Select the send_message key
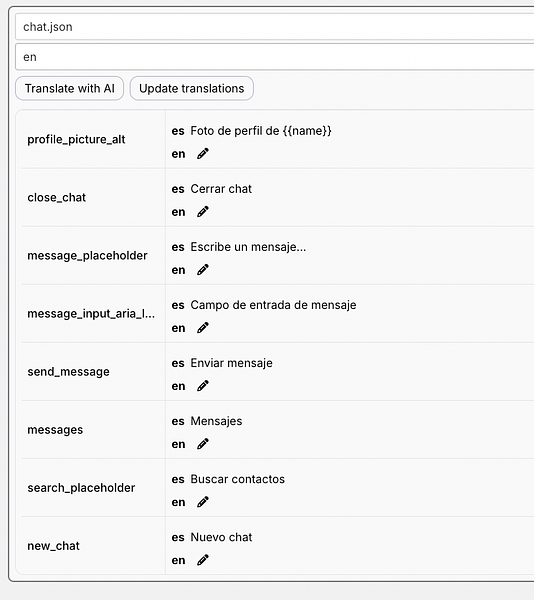Viewport: 534px width, 600px height. 68,372
